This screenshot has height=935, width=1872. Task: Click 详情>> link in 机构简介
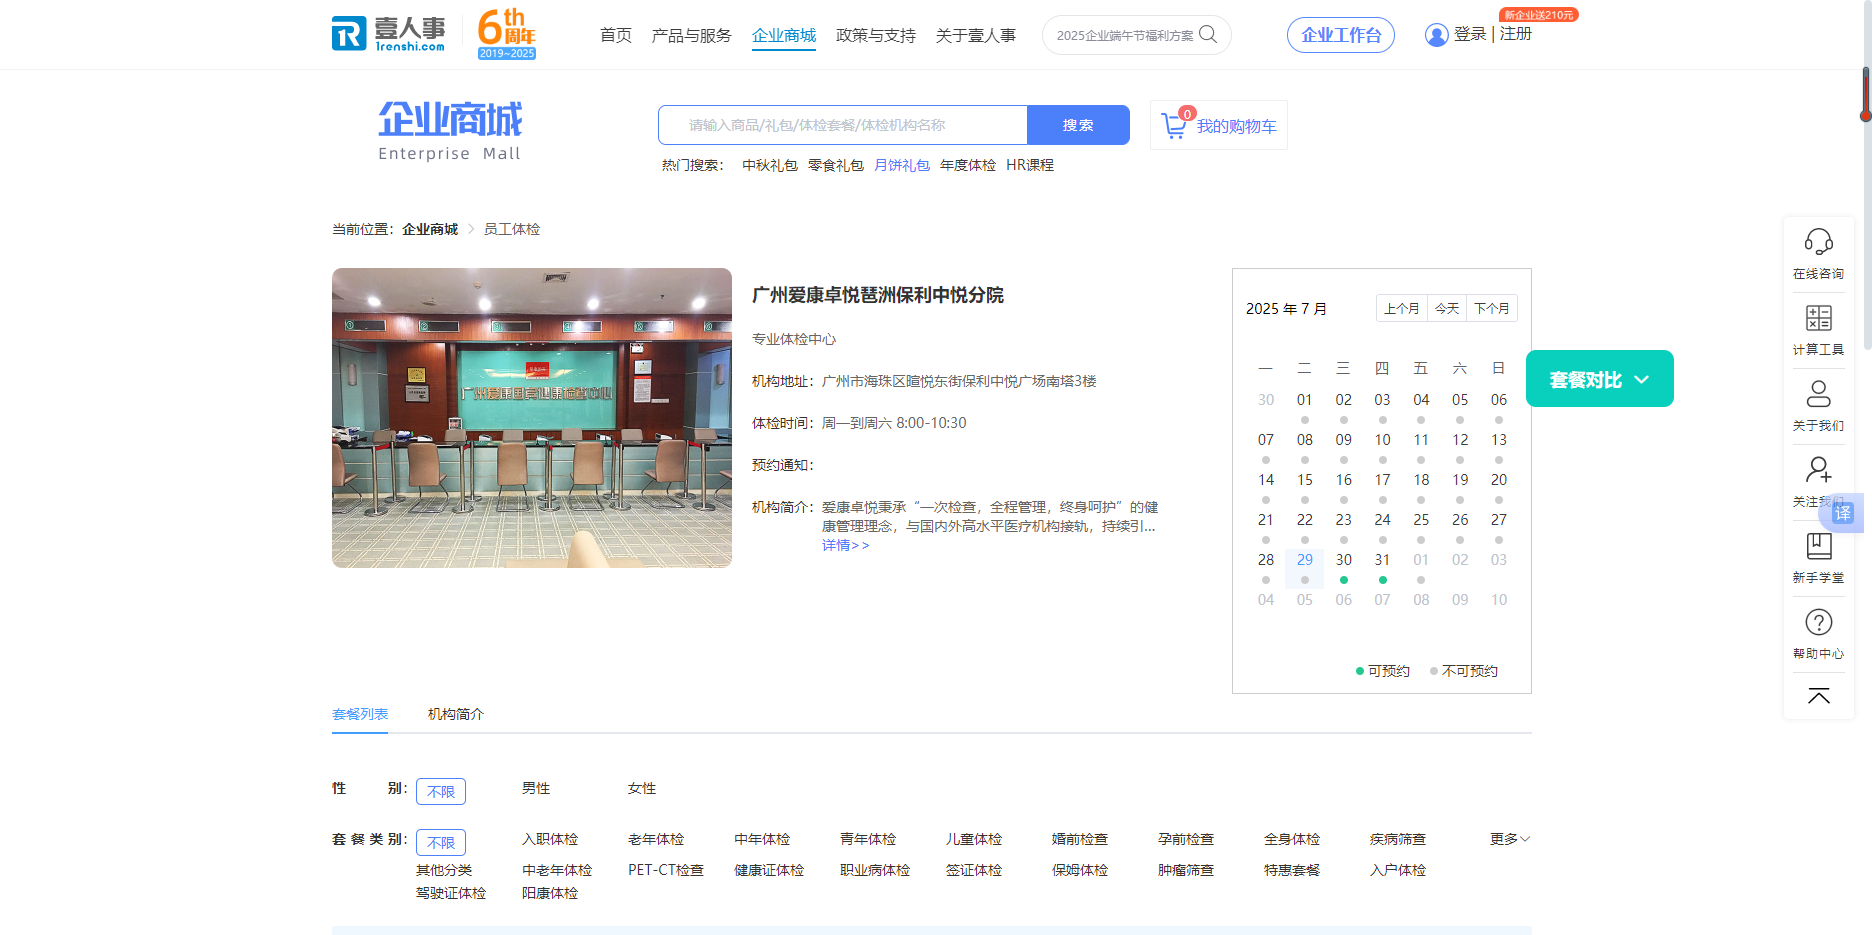[846, 545]
